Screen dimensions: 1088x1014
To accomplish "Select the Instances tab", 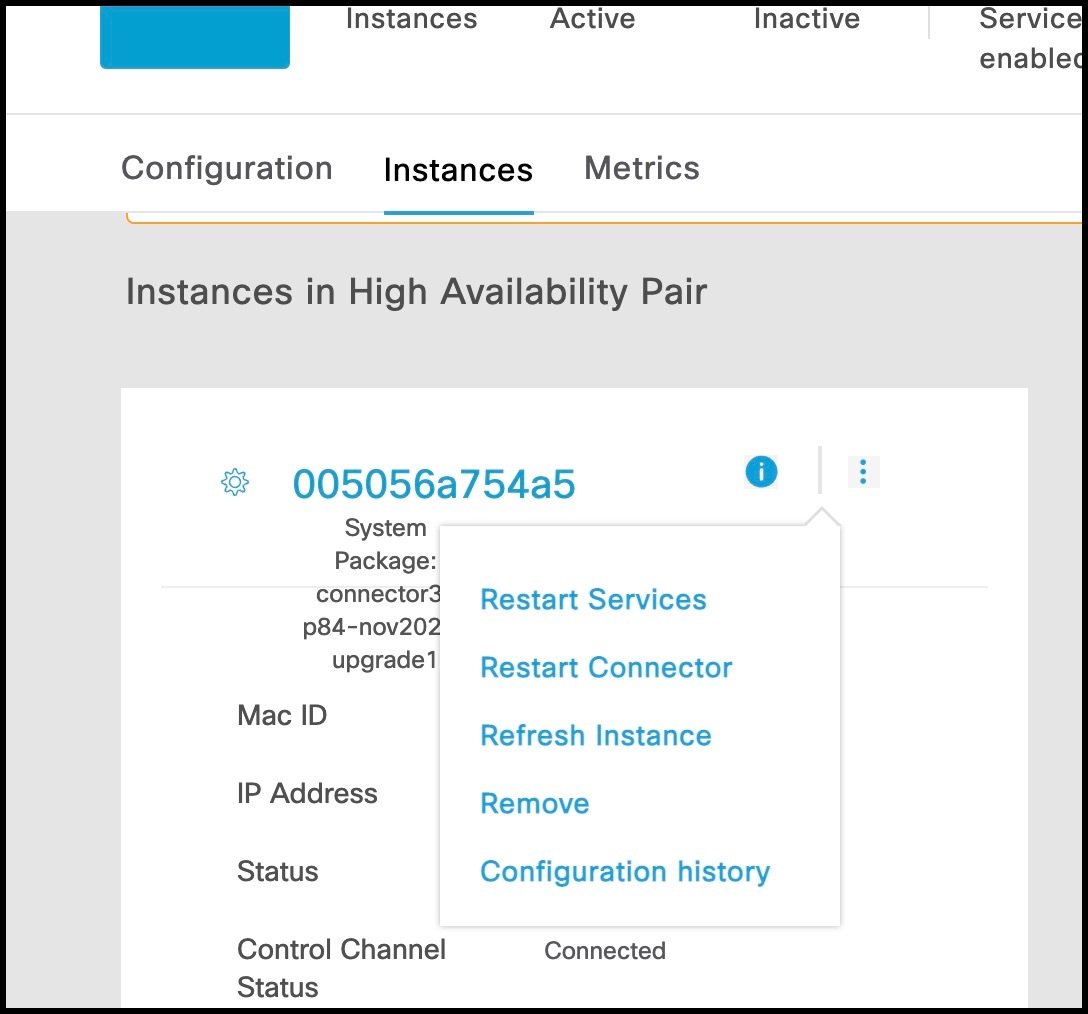I will click(x=458, y=170).
